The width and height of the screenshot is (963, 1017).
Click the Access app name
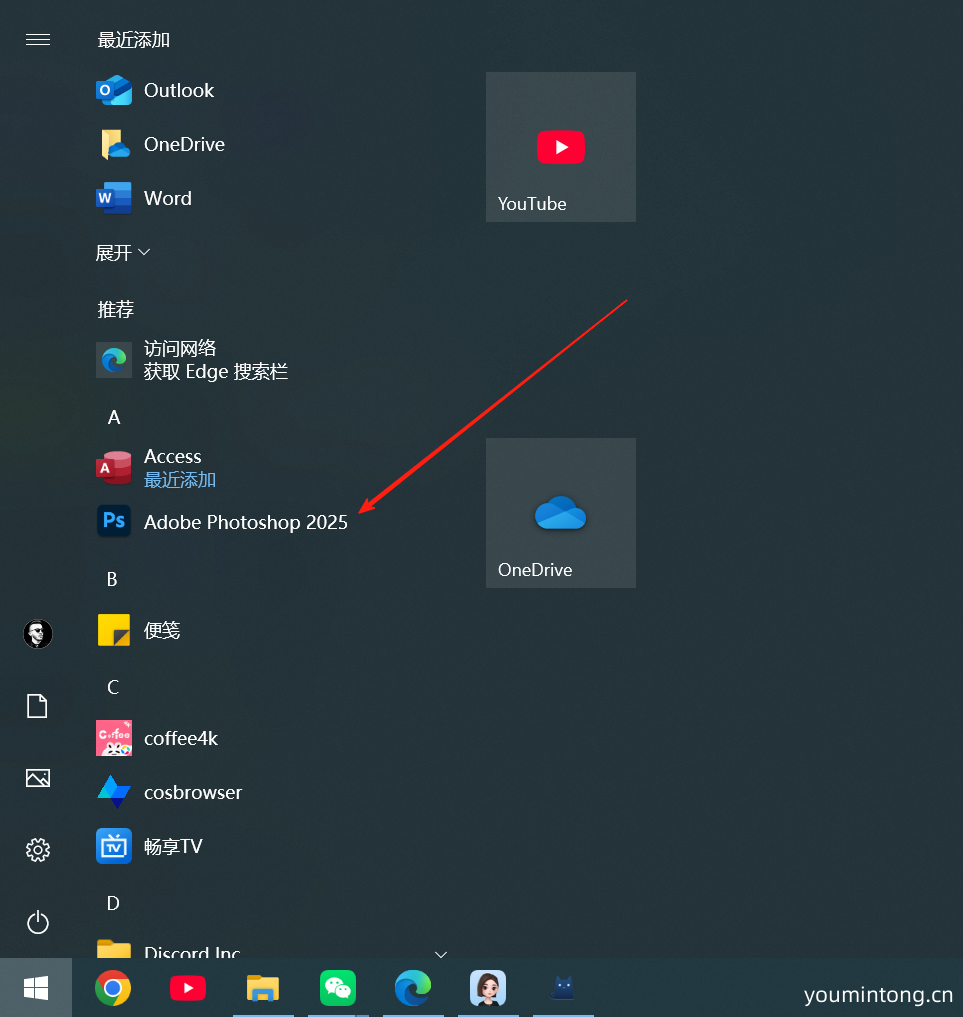[172, 457]
